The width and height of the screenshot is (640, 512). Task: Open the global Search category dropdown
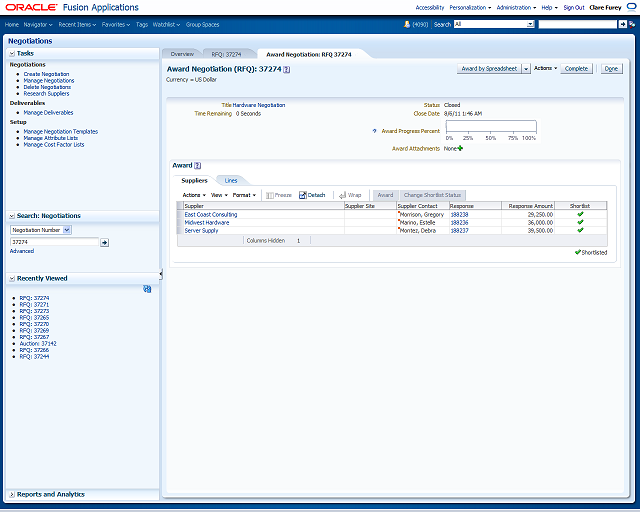coord(530,24)
